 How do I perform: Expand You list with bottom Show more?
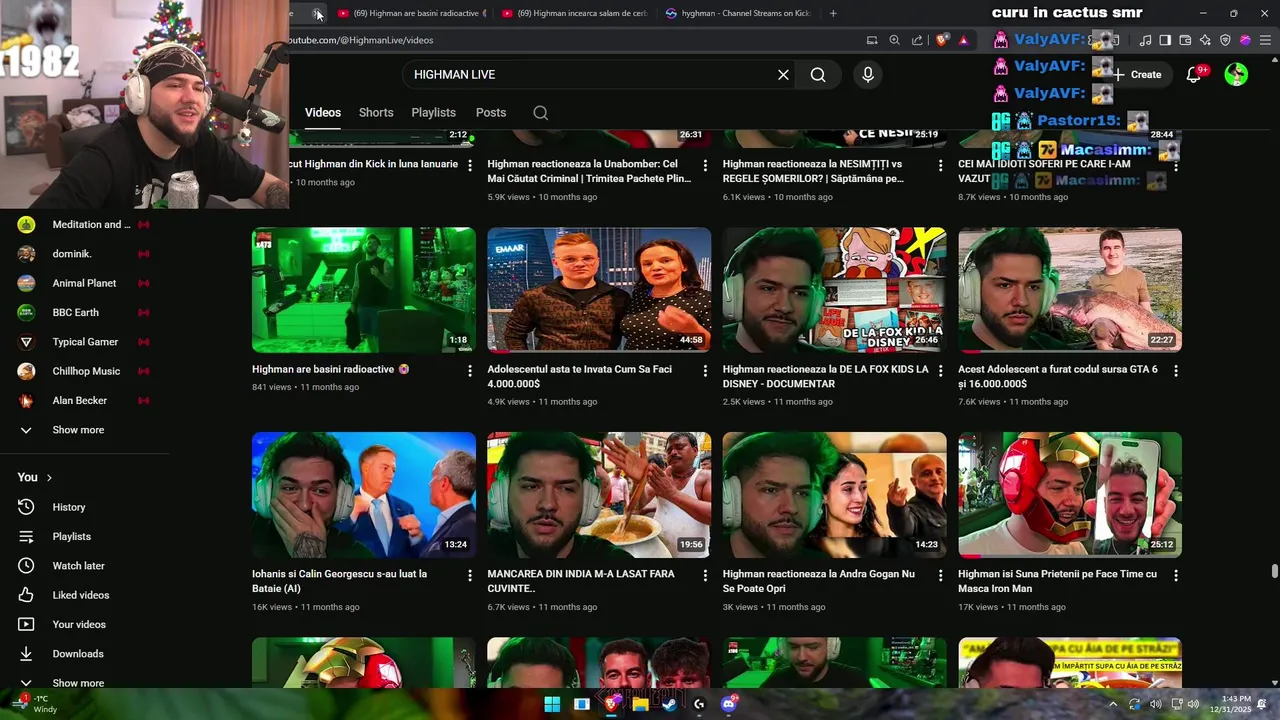point(78,683)
